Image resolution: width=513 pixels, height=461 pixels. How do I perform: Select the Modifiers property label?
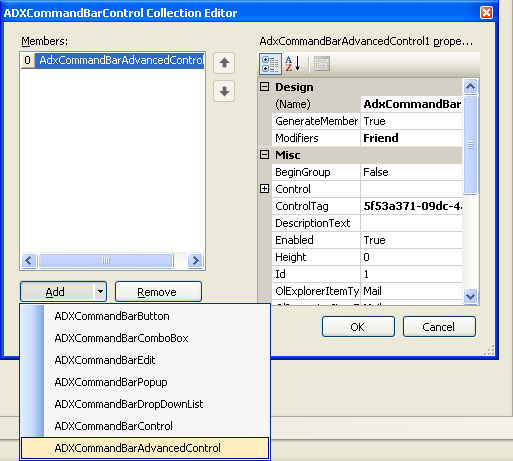tap(316, 138)
